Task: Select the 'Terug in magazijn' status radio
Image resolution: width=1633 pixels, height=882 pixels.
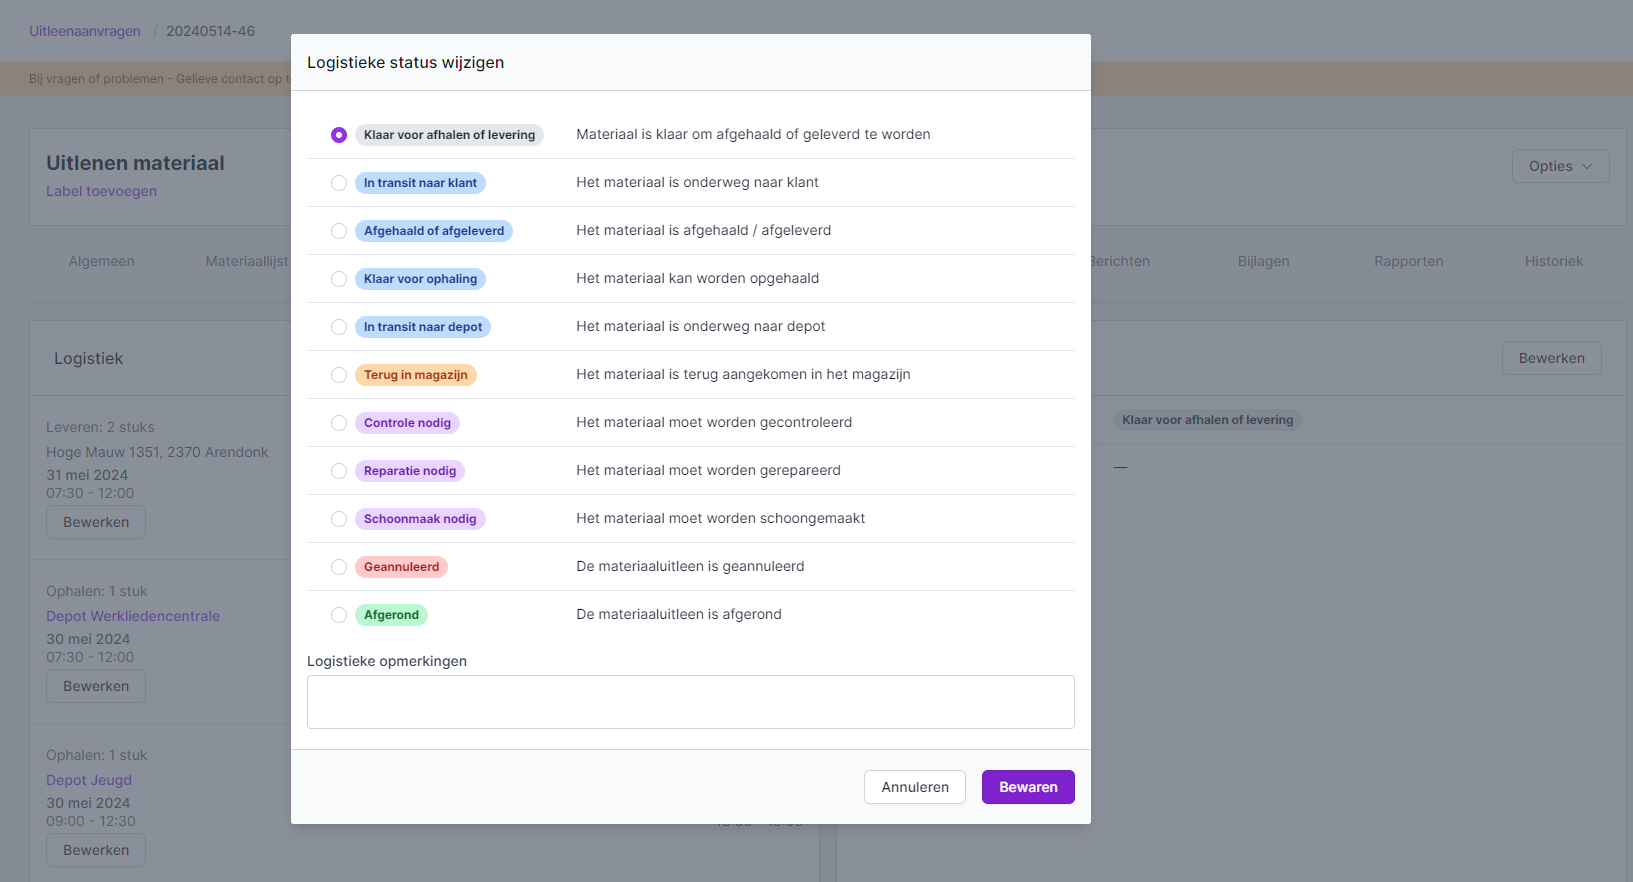Action: (339, 375)
